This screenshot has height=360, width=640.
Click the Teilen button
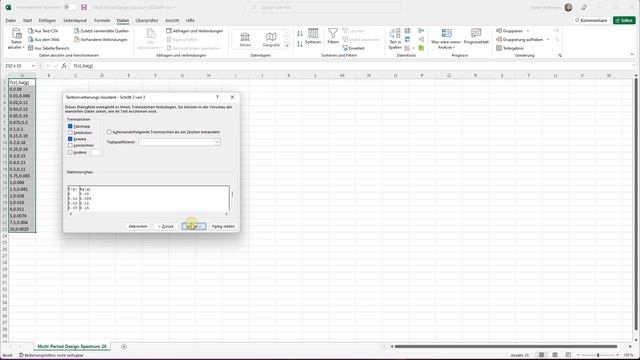pos(624,20)
